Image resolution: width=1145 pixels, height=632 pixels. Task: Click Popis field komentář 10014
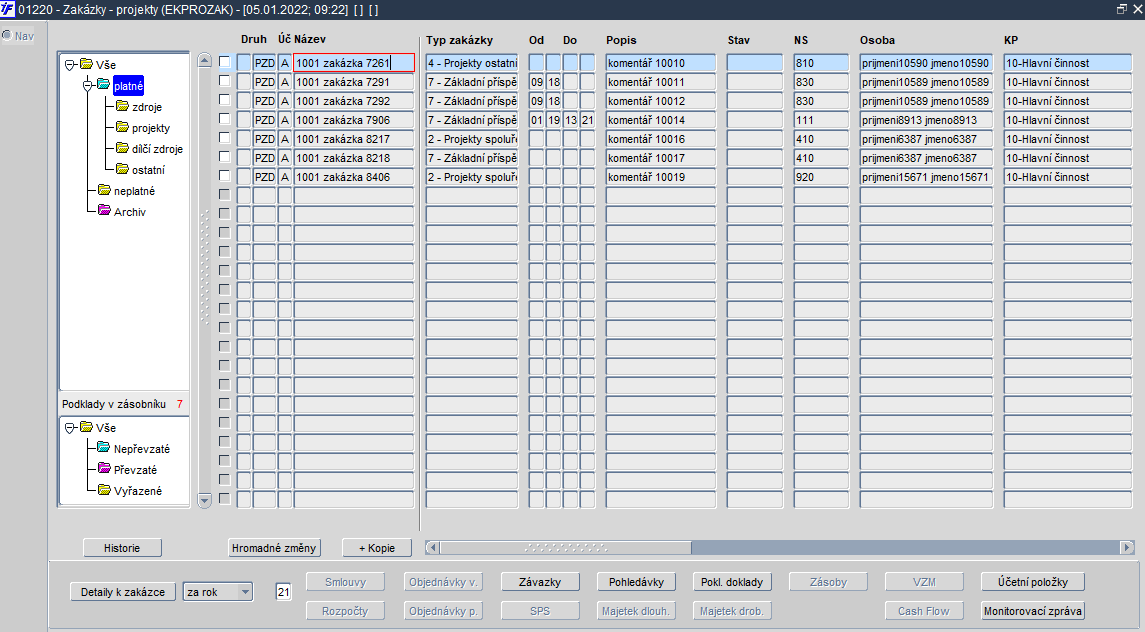click(x=661, y=120)
